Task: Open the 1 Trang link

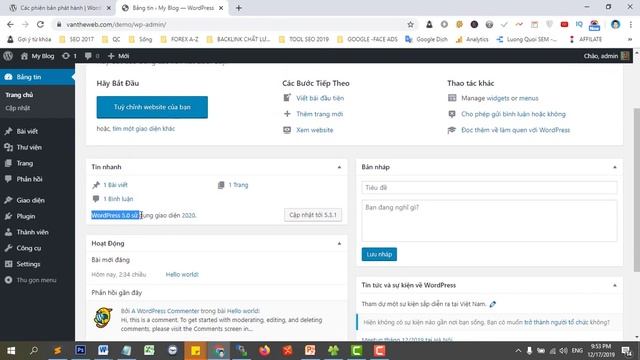Action: 238,185
